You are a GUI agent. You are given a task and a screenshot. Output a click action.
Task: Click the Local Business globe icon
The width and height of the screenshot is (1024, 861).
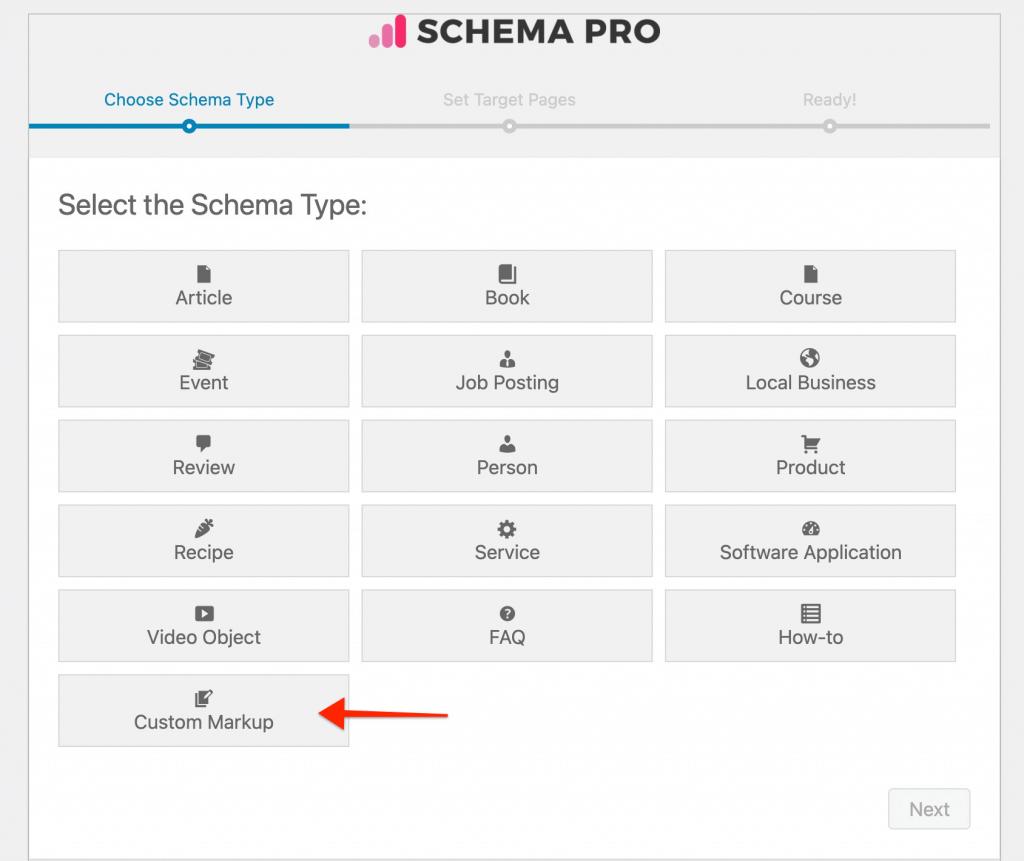tap(810, 358)
